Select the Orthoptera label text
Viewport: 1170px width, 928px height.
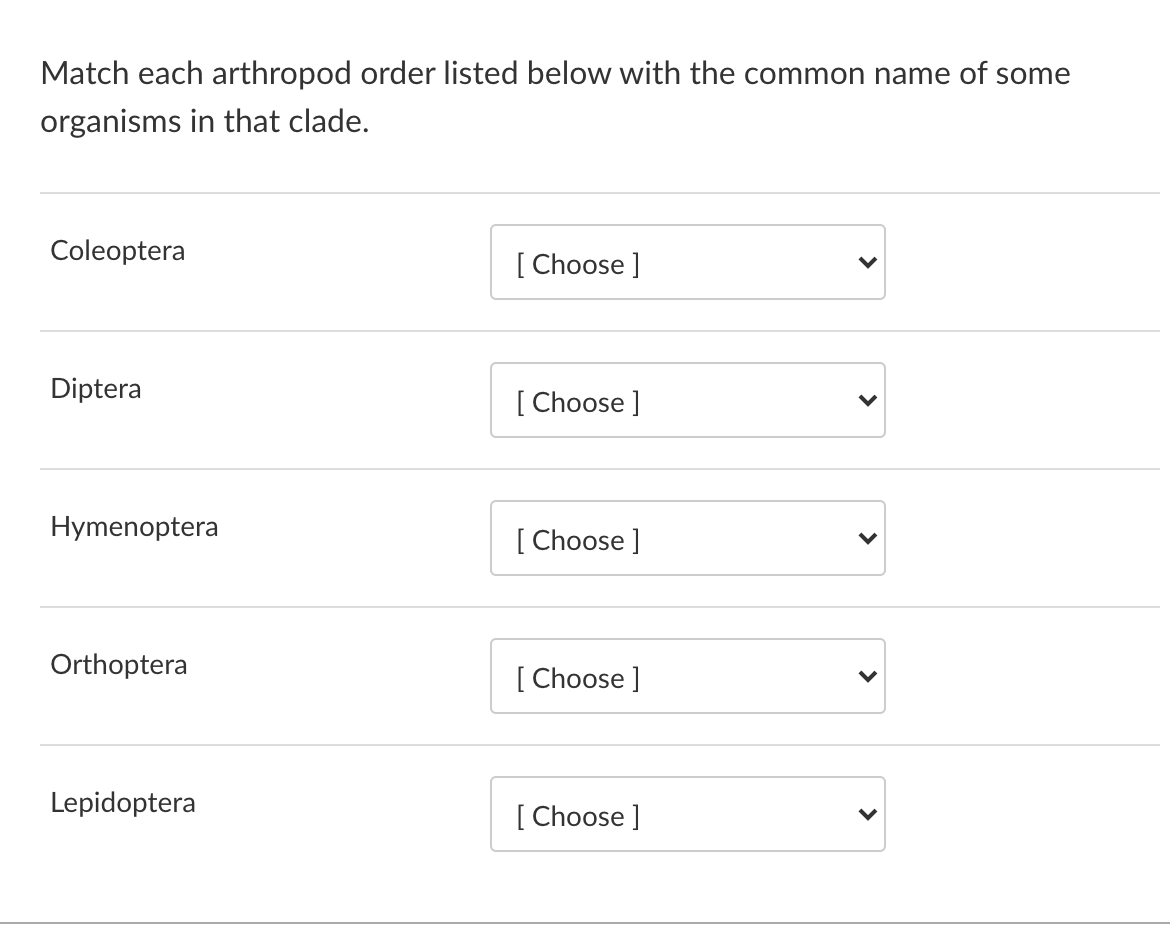[x=119, y=664]
